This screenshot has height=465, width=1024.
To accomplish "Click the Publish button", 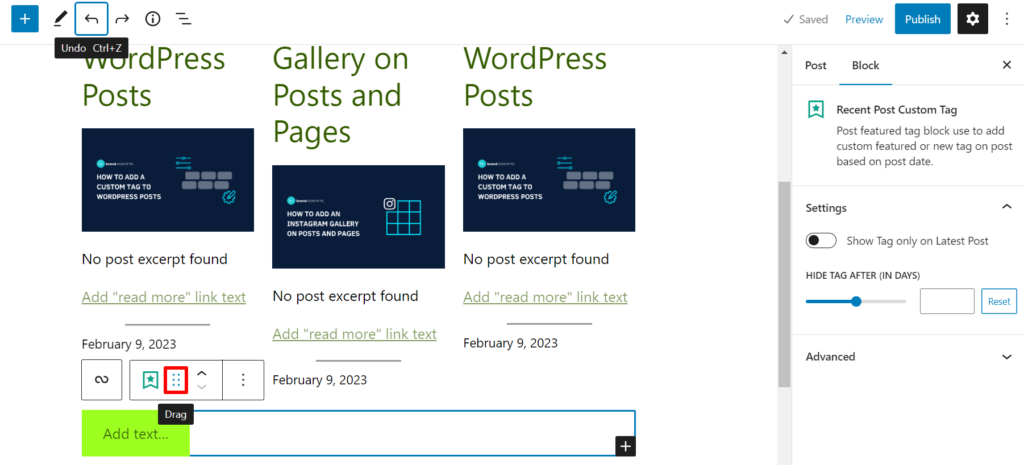I will pos(922,19).
